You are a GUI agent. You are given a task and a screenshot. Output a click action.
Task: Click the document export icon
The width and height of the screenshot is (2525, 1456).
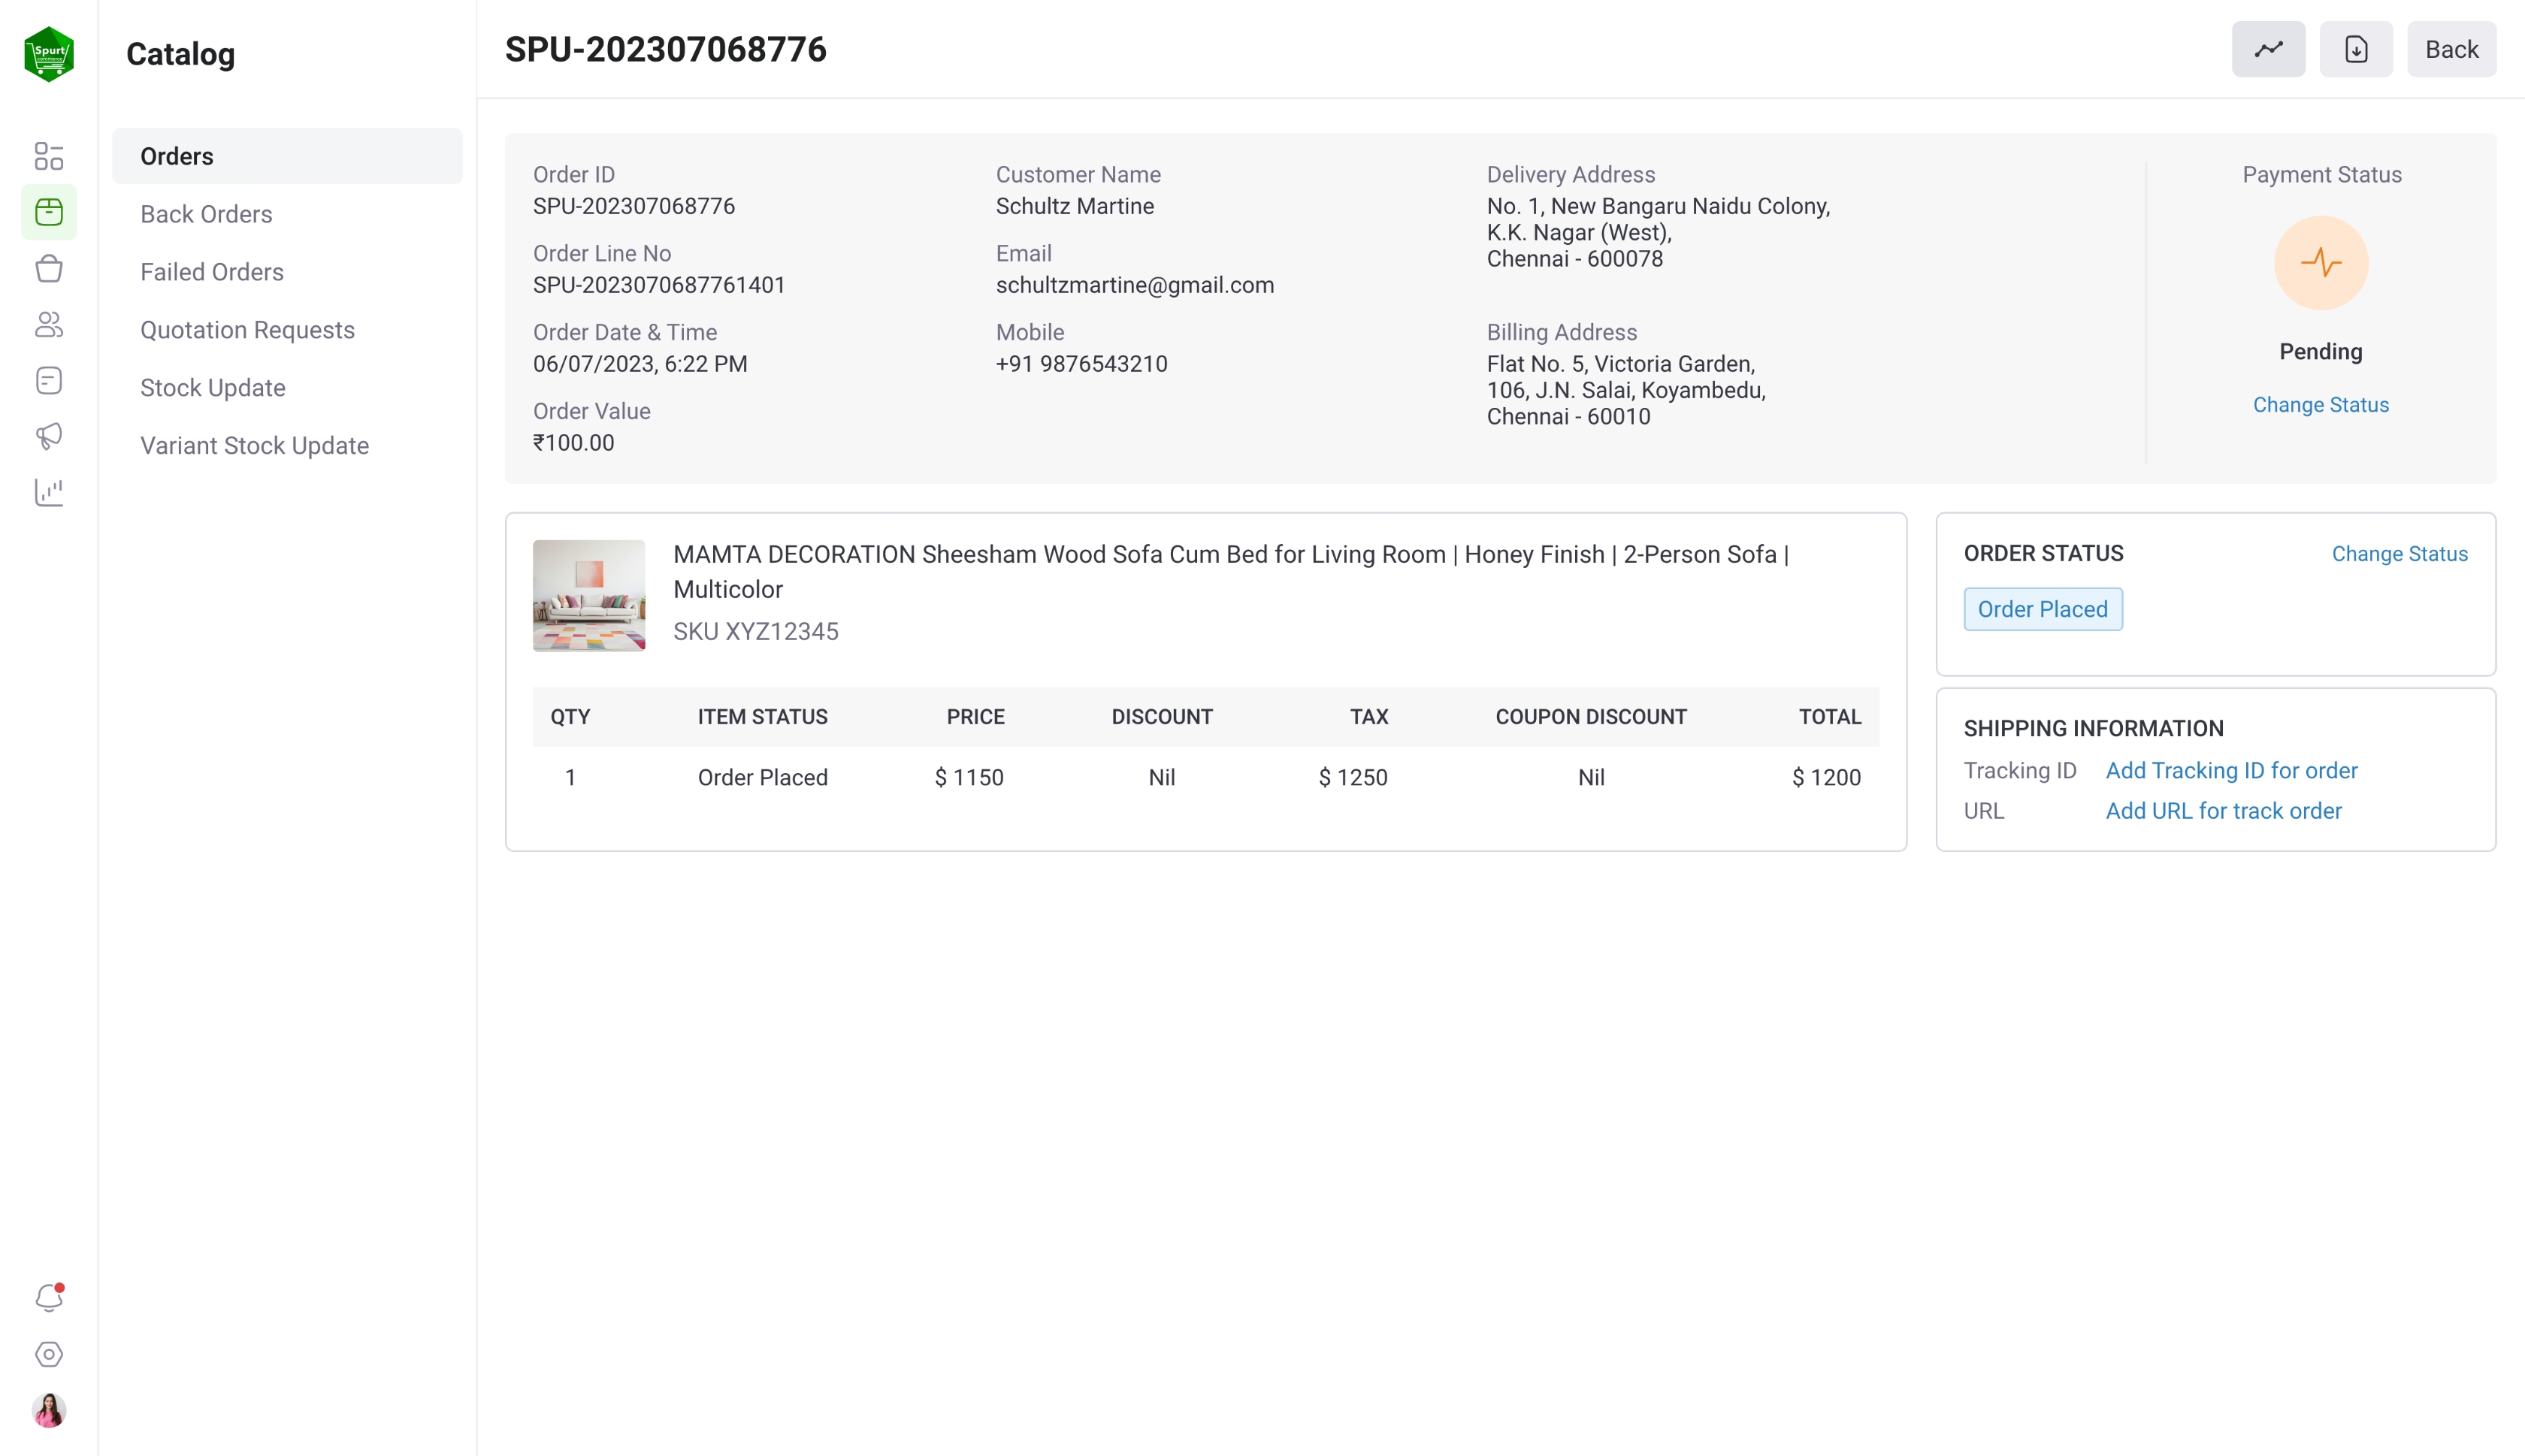[x=2355, y=49]
